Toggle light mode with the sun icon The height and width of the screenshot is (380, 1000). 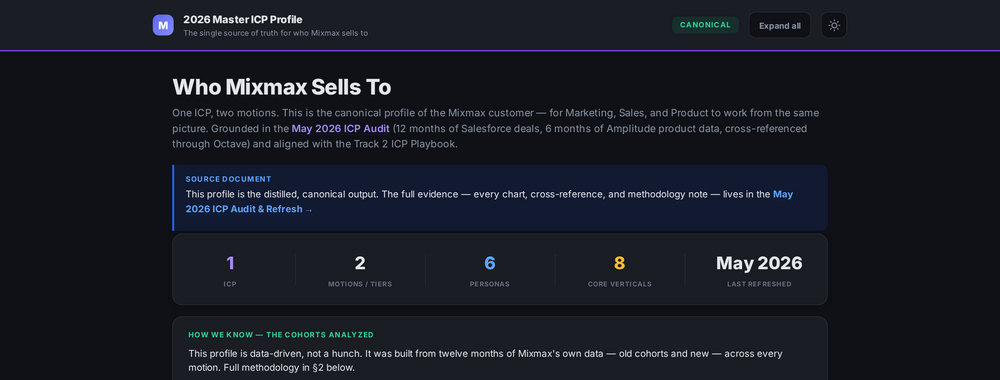point(834,26)
